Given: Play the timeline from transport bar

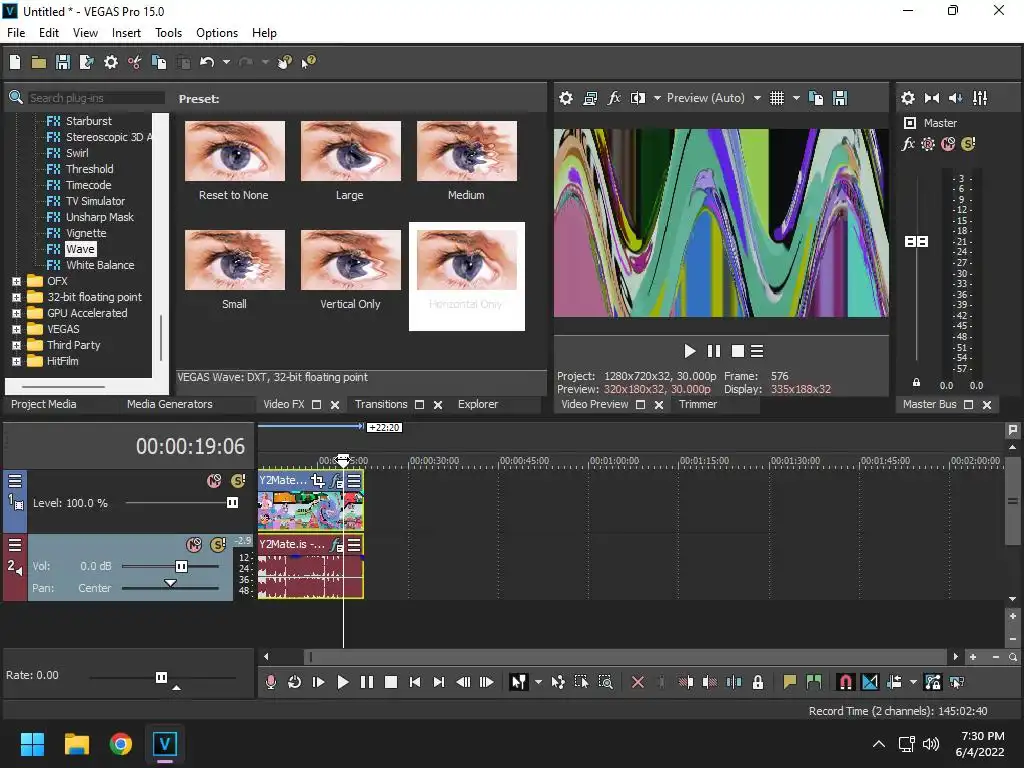Looking at the screenshot, I should pyautogui.click(x=342, y=682).
